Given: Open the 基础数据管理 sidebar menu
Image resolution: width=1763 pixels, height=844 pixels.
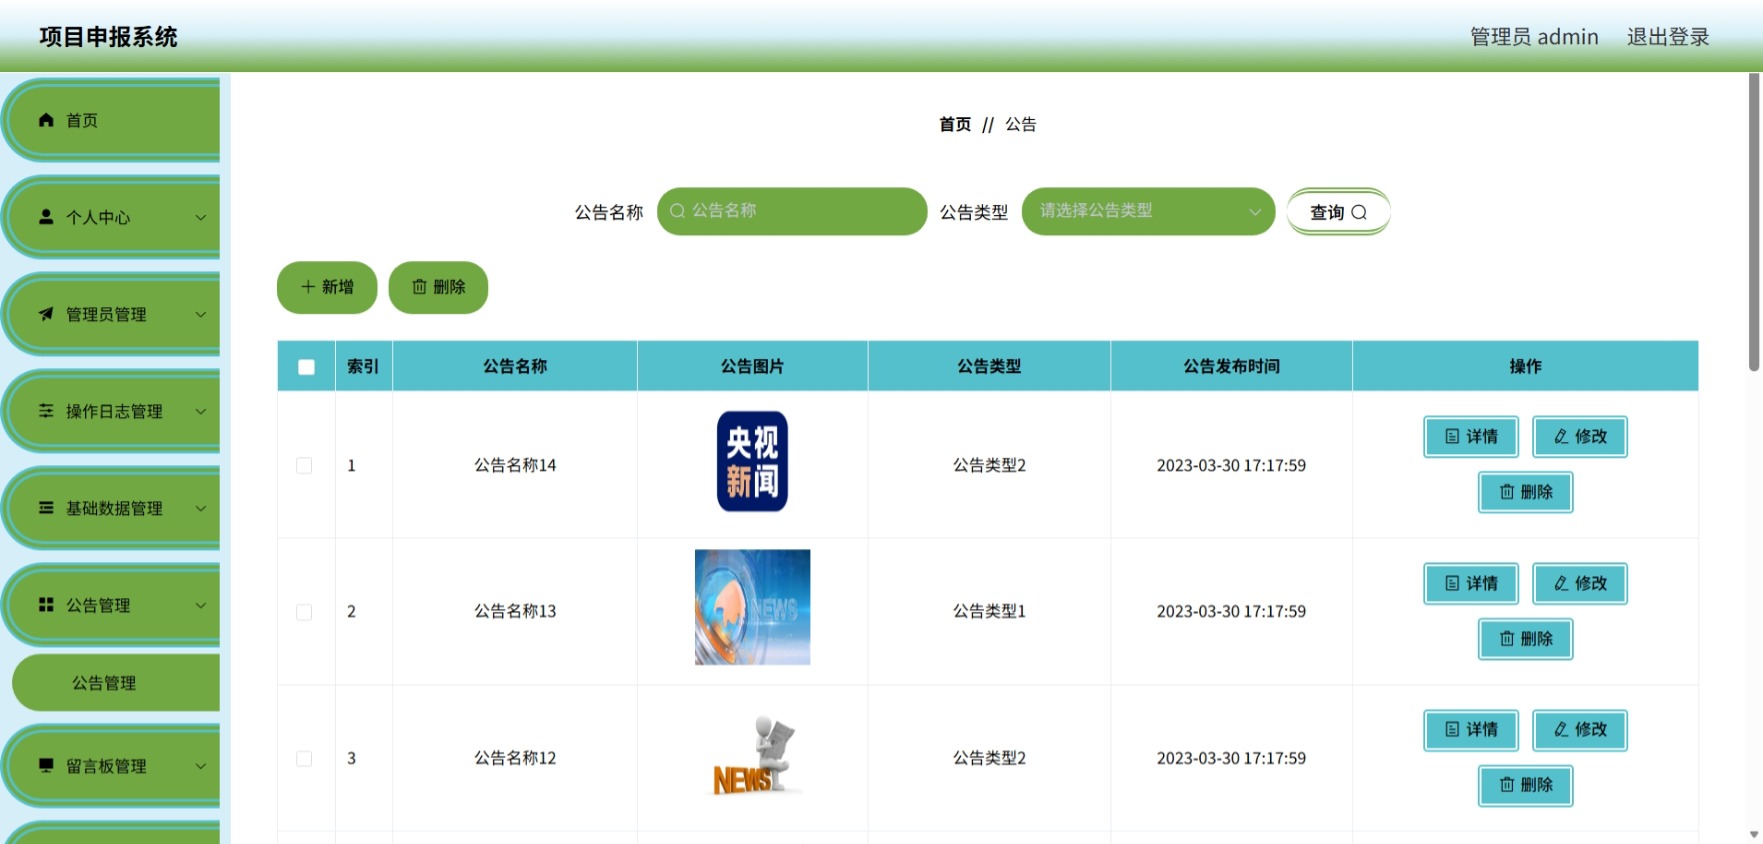Looking at the screenshot, I should click(x=112, y=508).
